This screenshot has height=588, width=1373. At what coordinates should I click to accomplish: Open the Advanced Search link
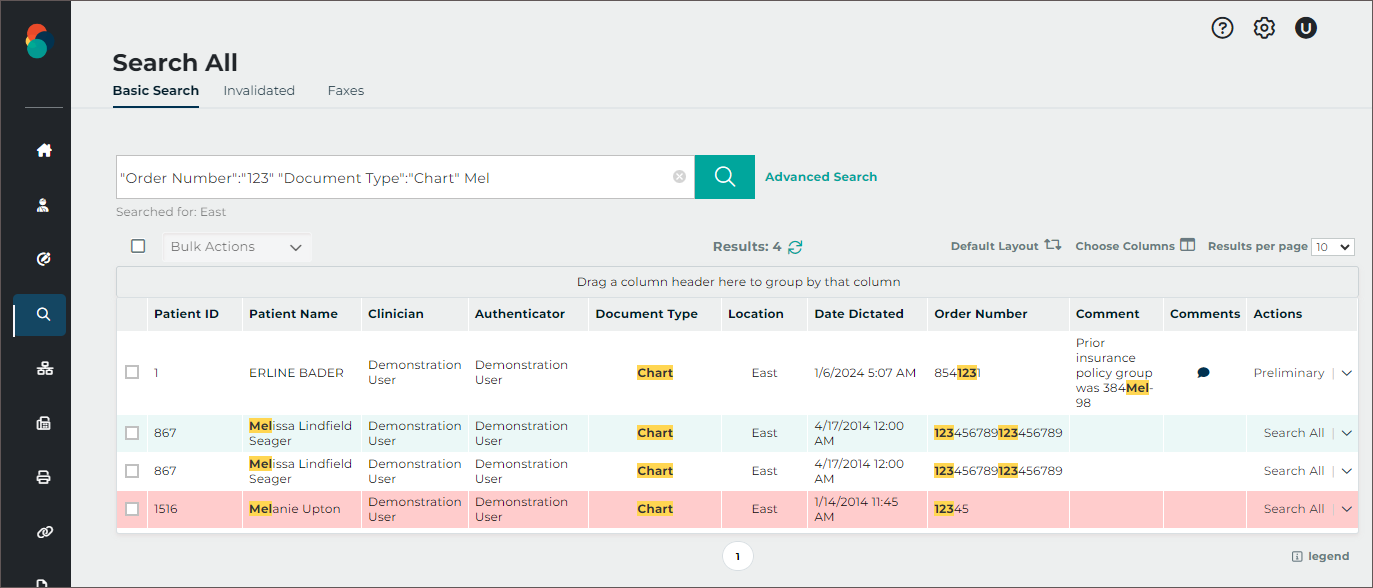click(x=820, y=177)
